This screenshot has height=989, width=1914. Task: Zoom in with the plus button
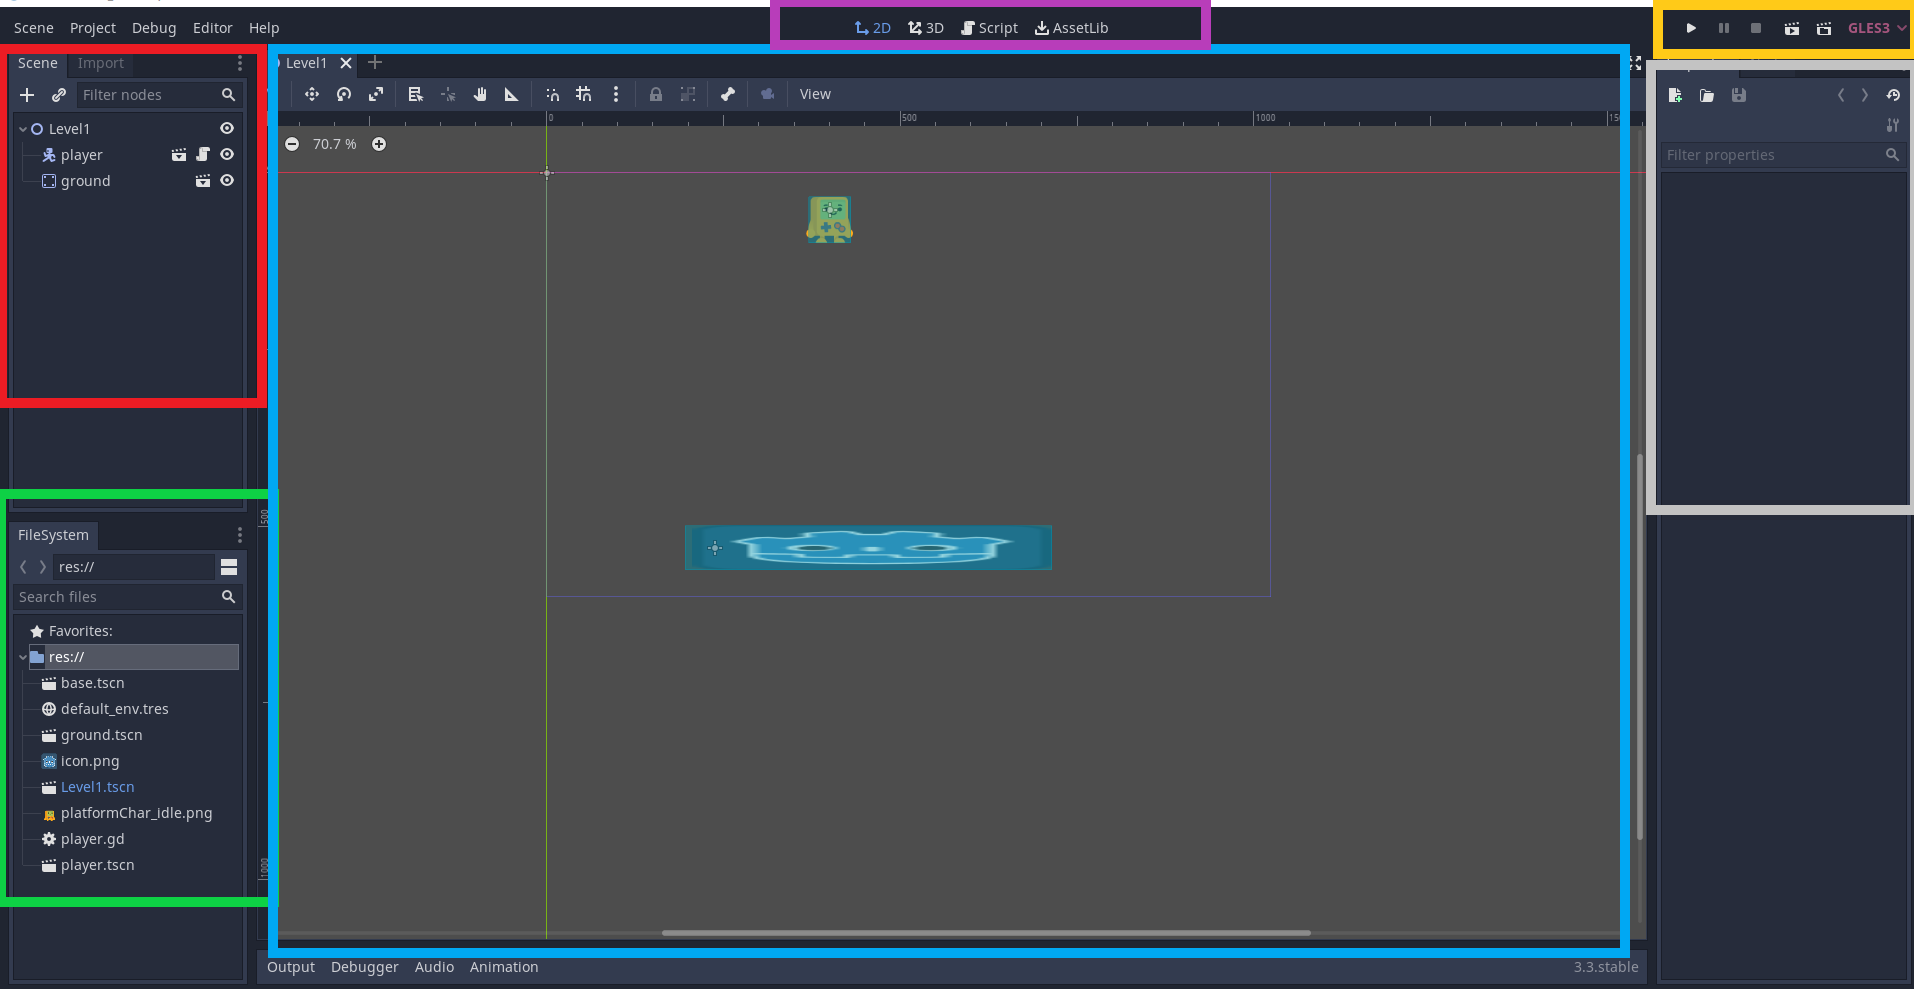(379, 144)
